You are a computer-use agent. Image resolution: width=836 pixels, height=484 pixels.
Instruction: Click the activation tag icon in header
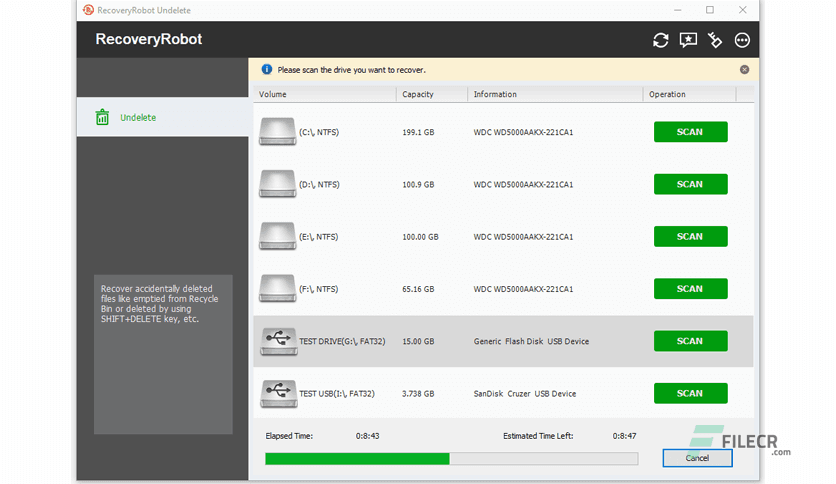(x=715, y=40)
